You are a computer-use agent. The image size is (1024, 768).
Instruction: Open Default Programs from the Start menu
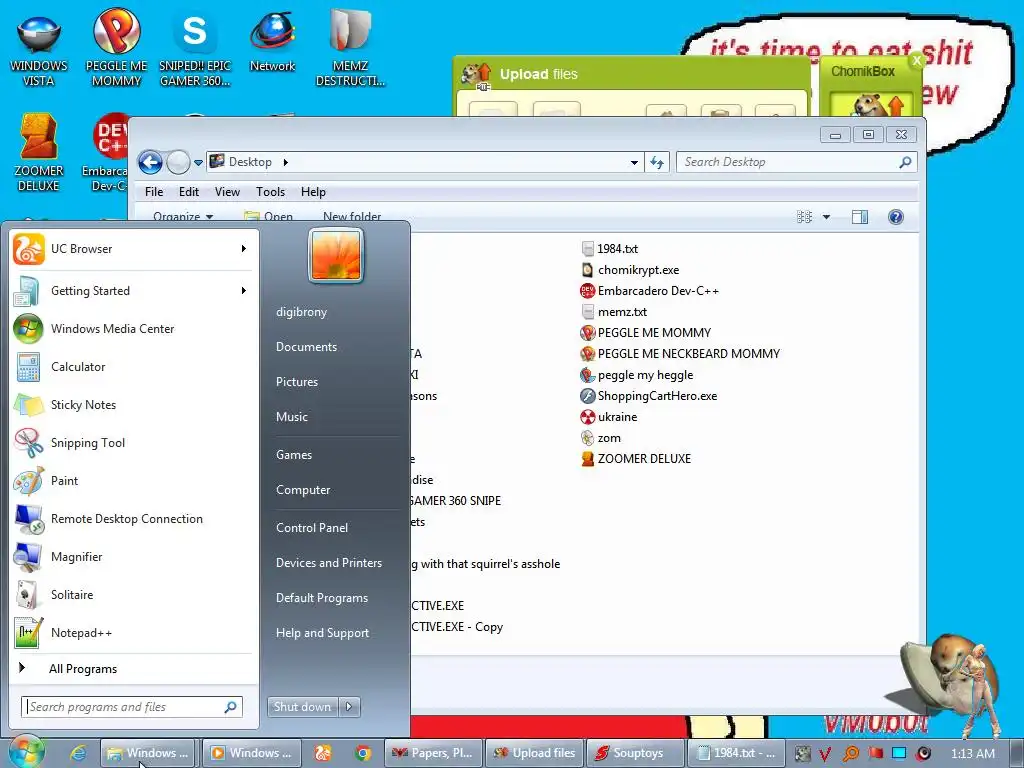pyautogui.click(x=322, y=598)
